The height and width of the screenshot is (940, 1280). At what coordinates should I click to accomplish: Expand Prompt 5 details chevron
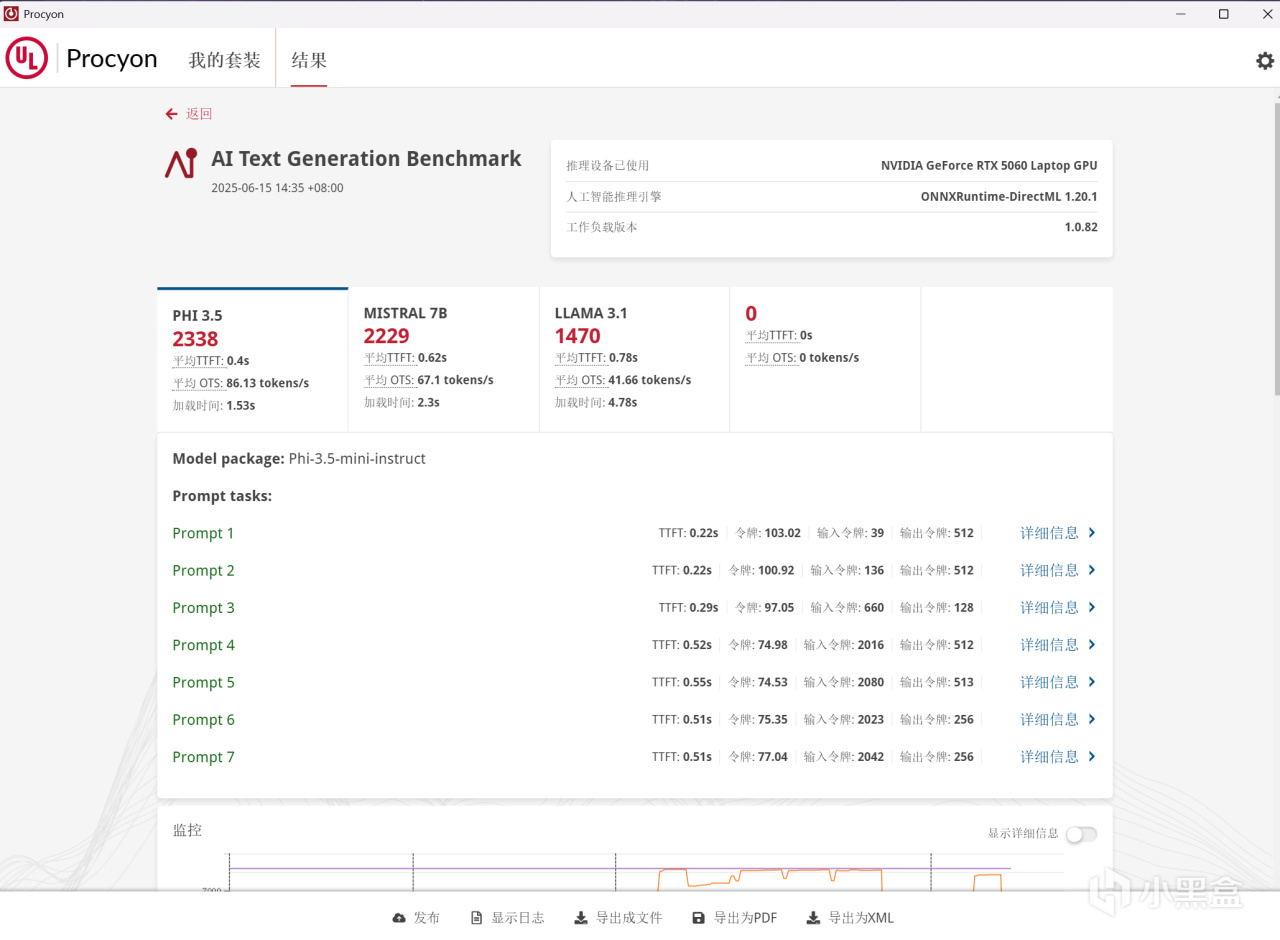[1092, 682]
